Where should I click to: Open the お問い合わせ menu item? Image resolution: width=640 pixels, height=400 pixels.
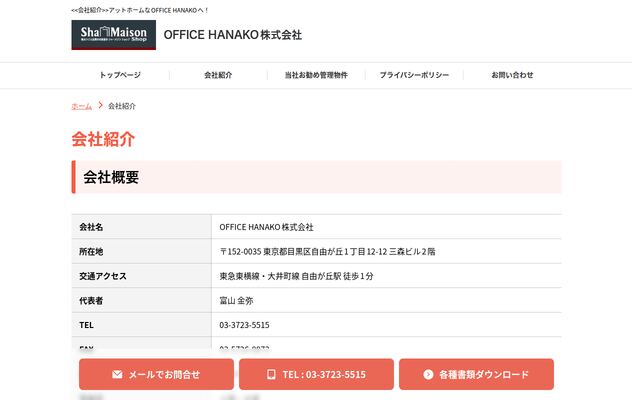pyautogui.click(x=512, y=75)
